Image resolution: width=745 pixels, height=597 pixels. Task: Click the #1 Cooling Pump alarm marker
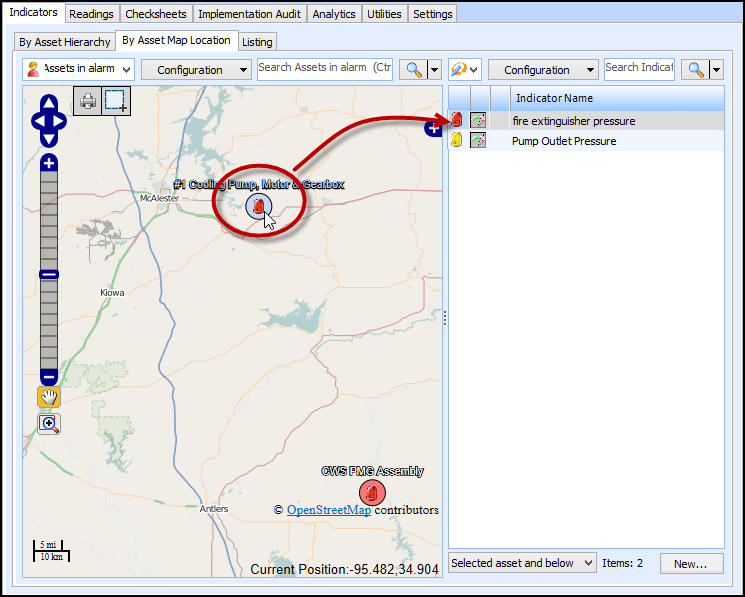tap(258, 206)
